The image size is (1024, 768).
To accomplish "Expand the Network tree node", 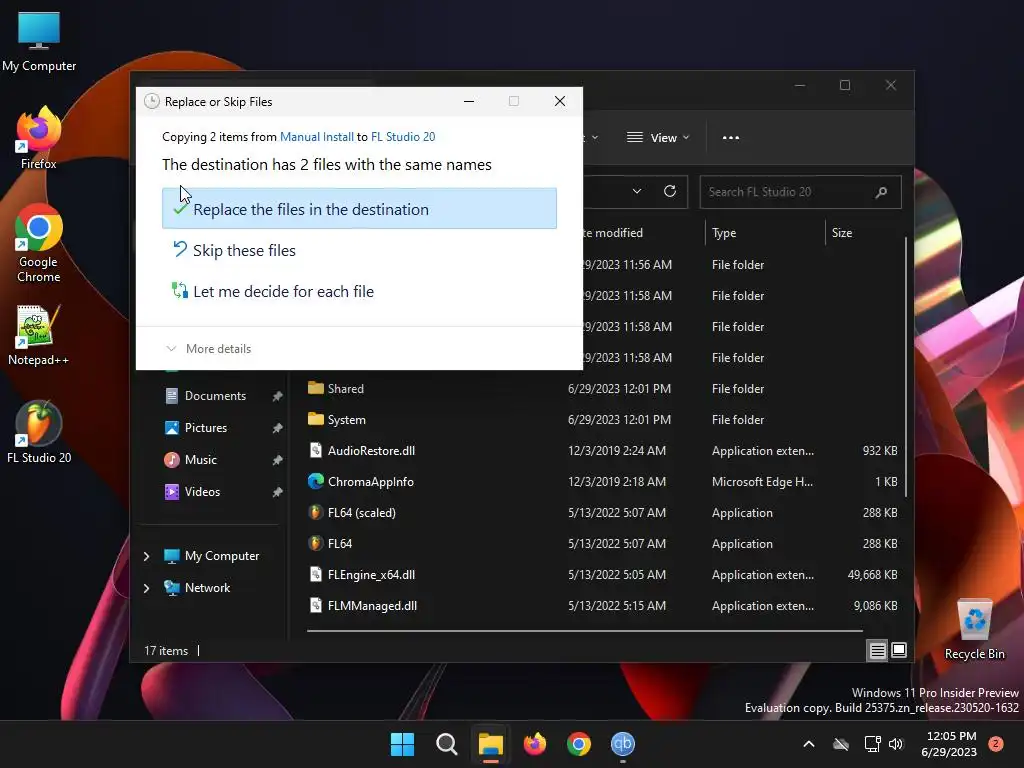I will click(x=146, y=588).
